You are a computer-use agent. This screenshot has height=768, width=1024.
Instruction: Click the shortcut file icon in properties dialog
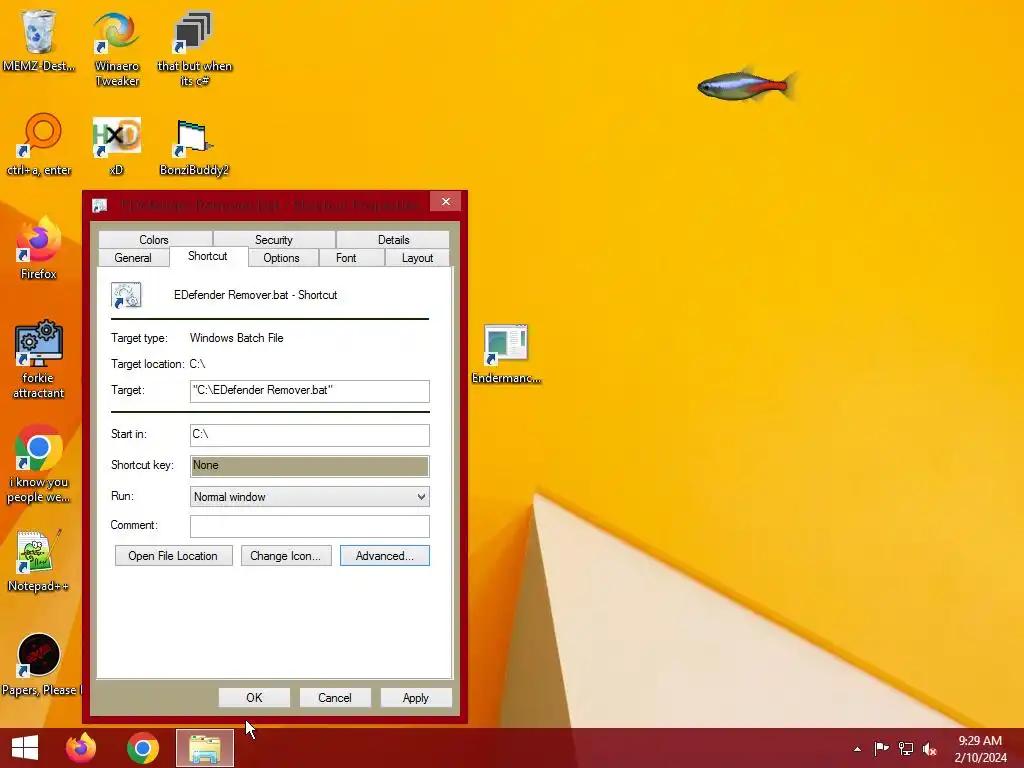tap(126, 295)
